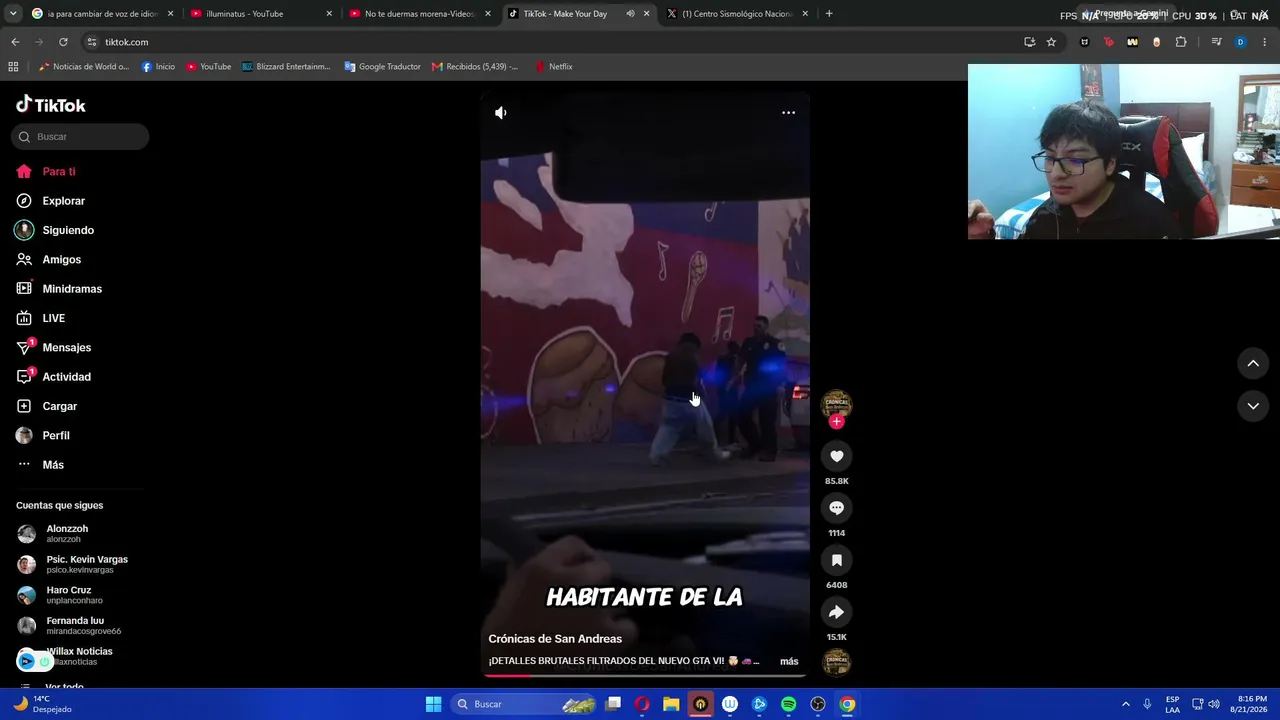Install the app via address bar icon
Screen dimensions: 1280x720
(1029, 42)
